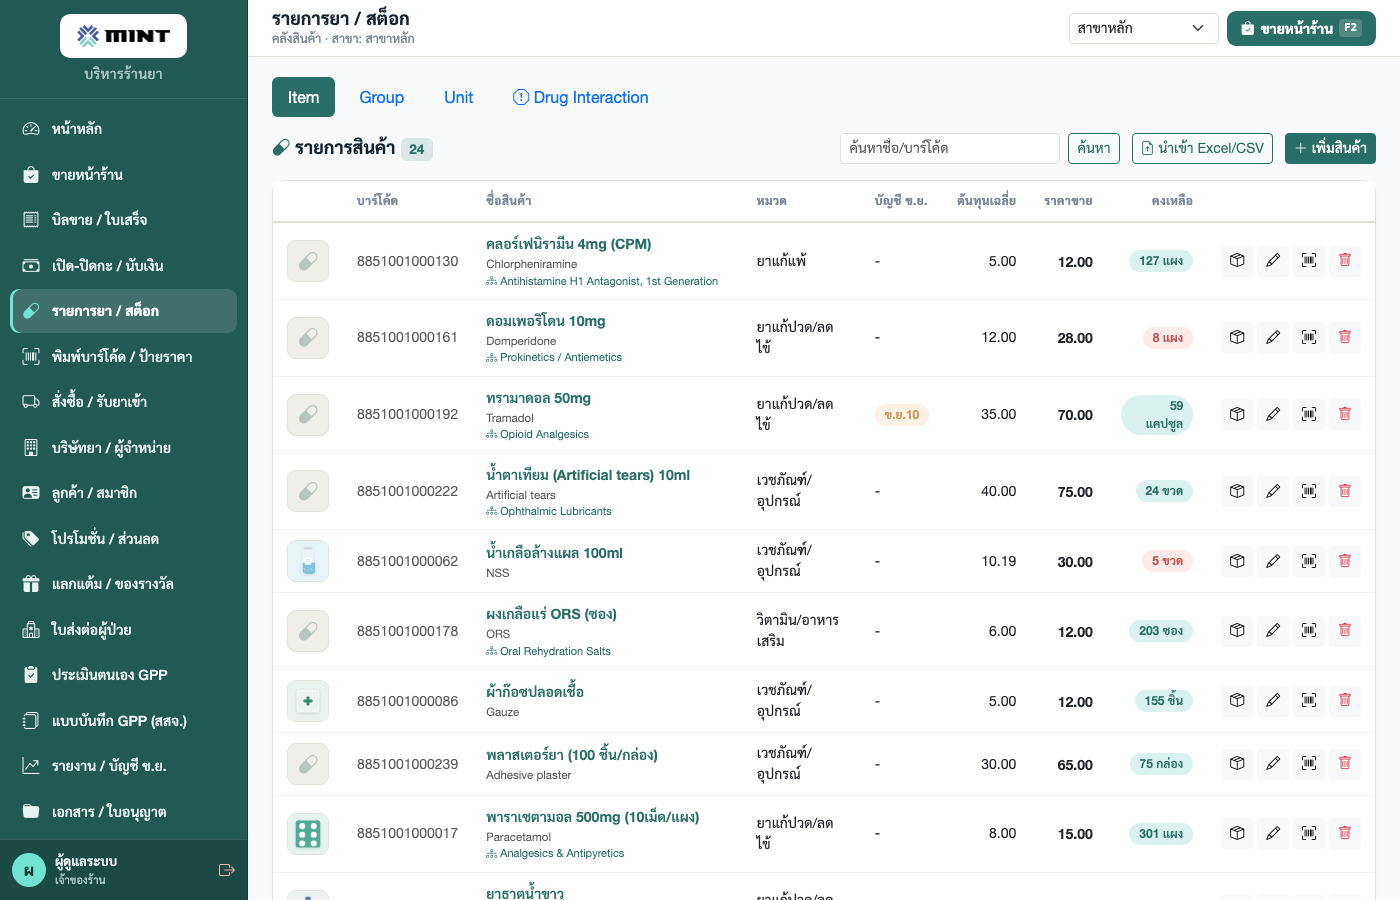Open the ทรามาดอล 50mg product name link
This screenshot has height=900, width=1400.
(x=538, y=398)
